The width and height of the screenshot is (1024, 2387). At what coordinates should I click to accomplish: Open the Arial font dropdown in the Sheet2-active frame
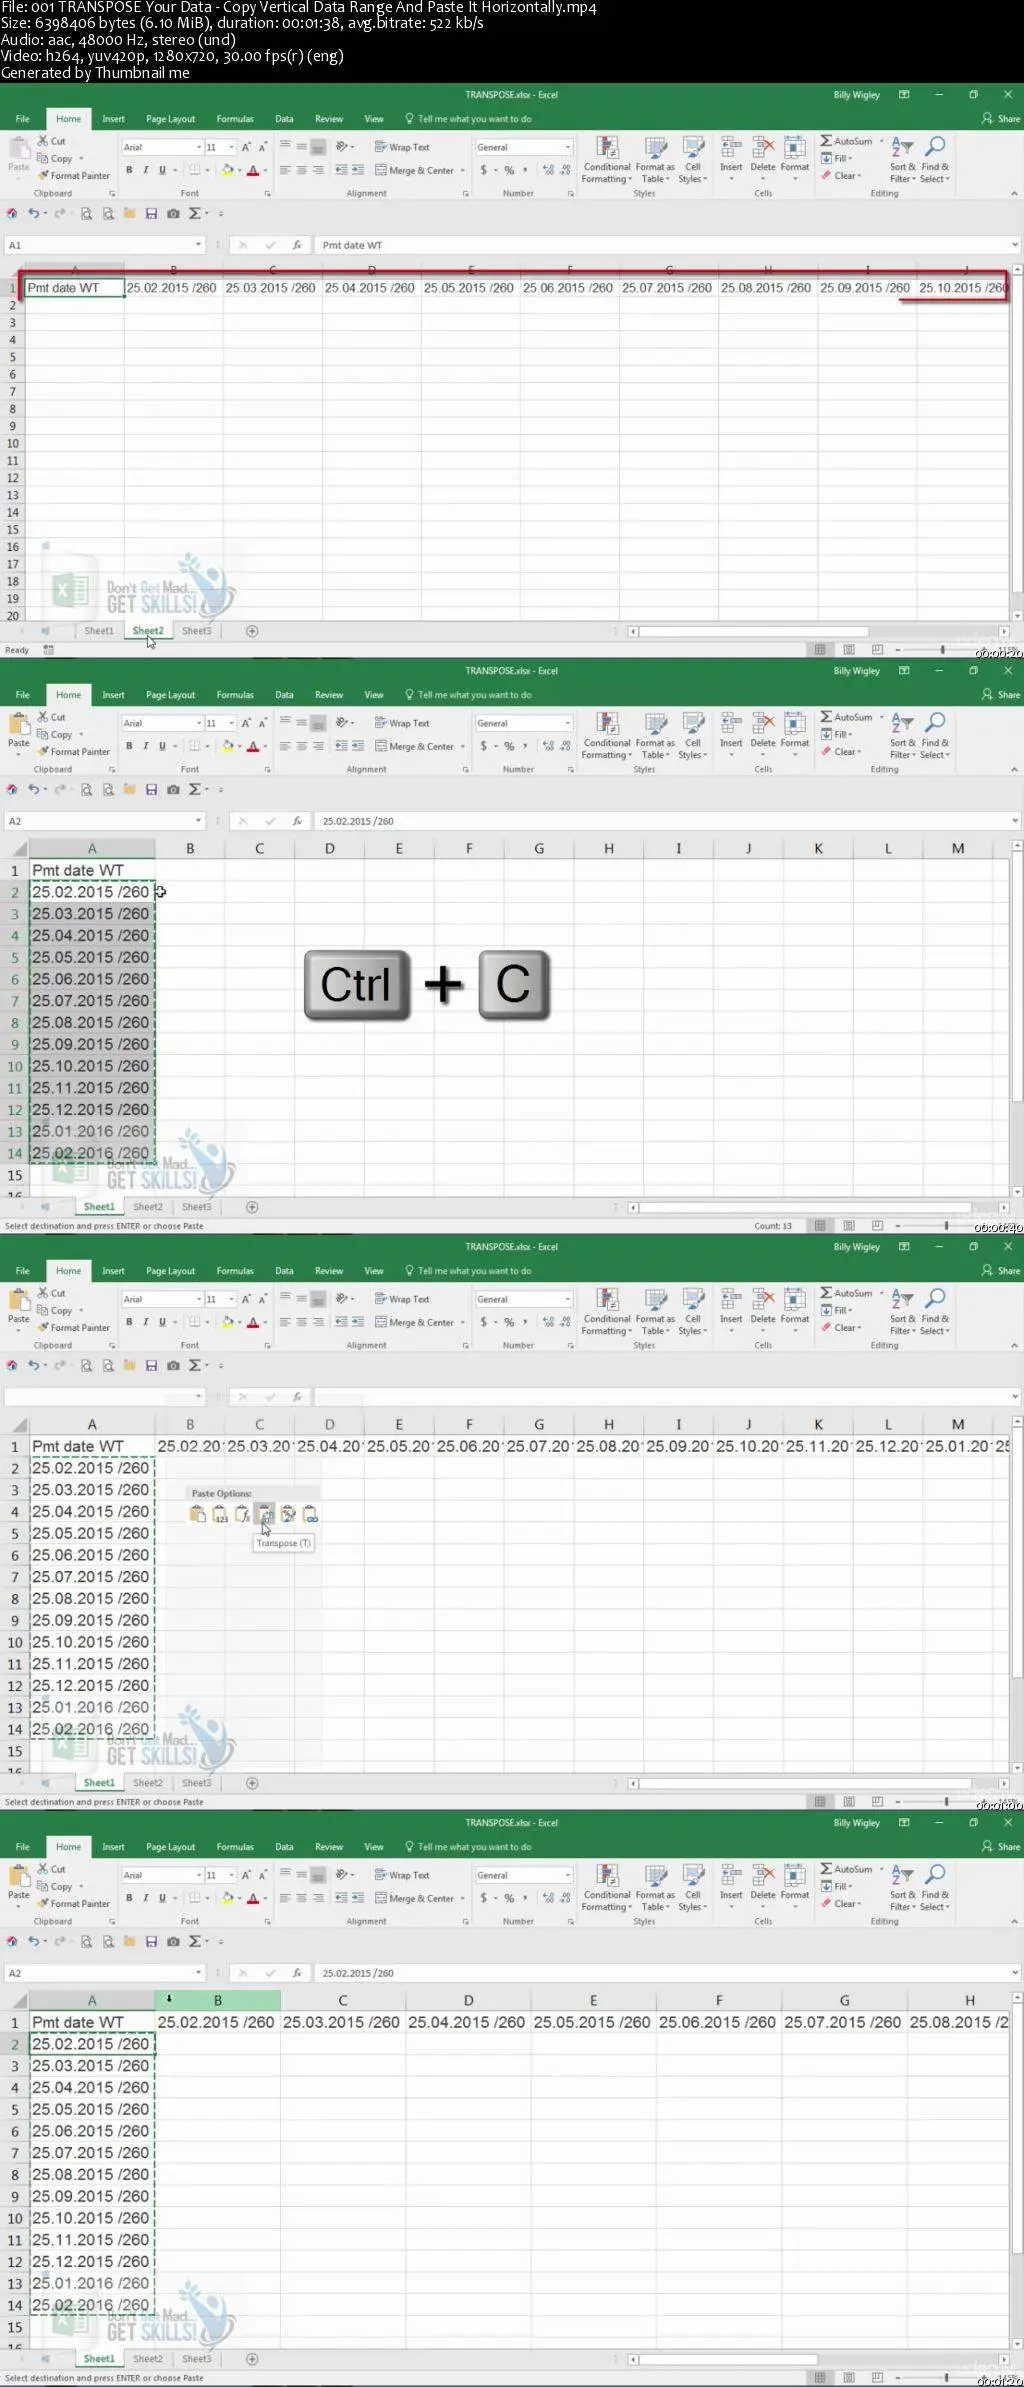(199, 147)
